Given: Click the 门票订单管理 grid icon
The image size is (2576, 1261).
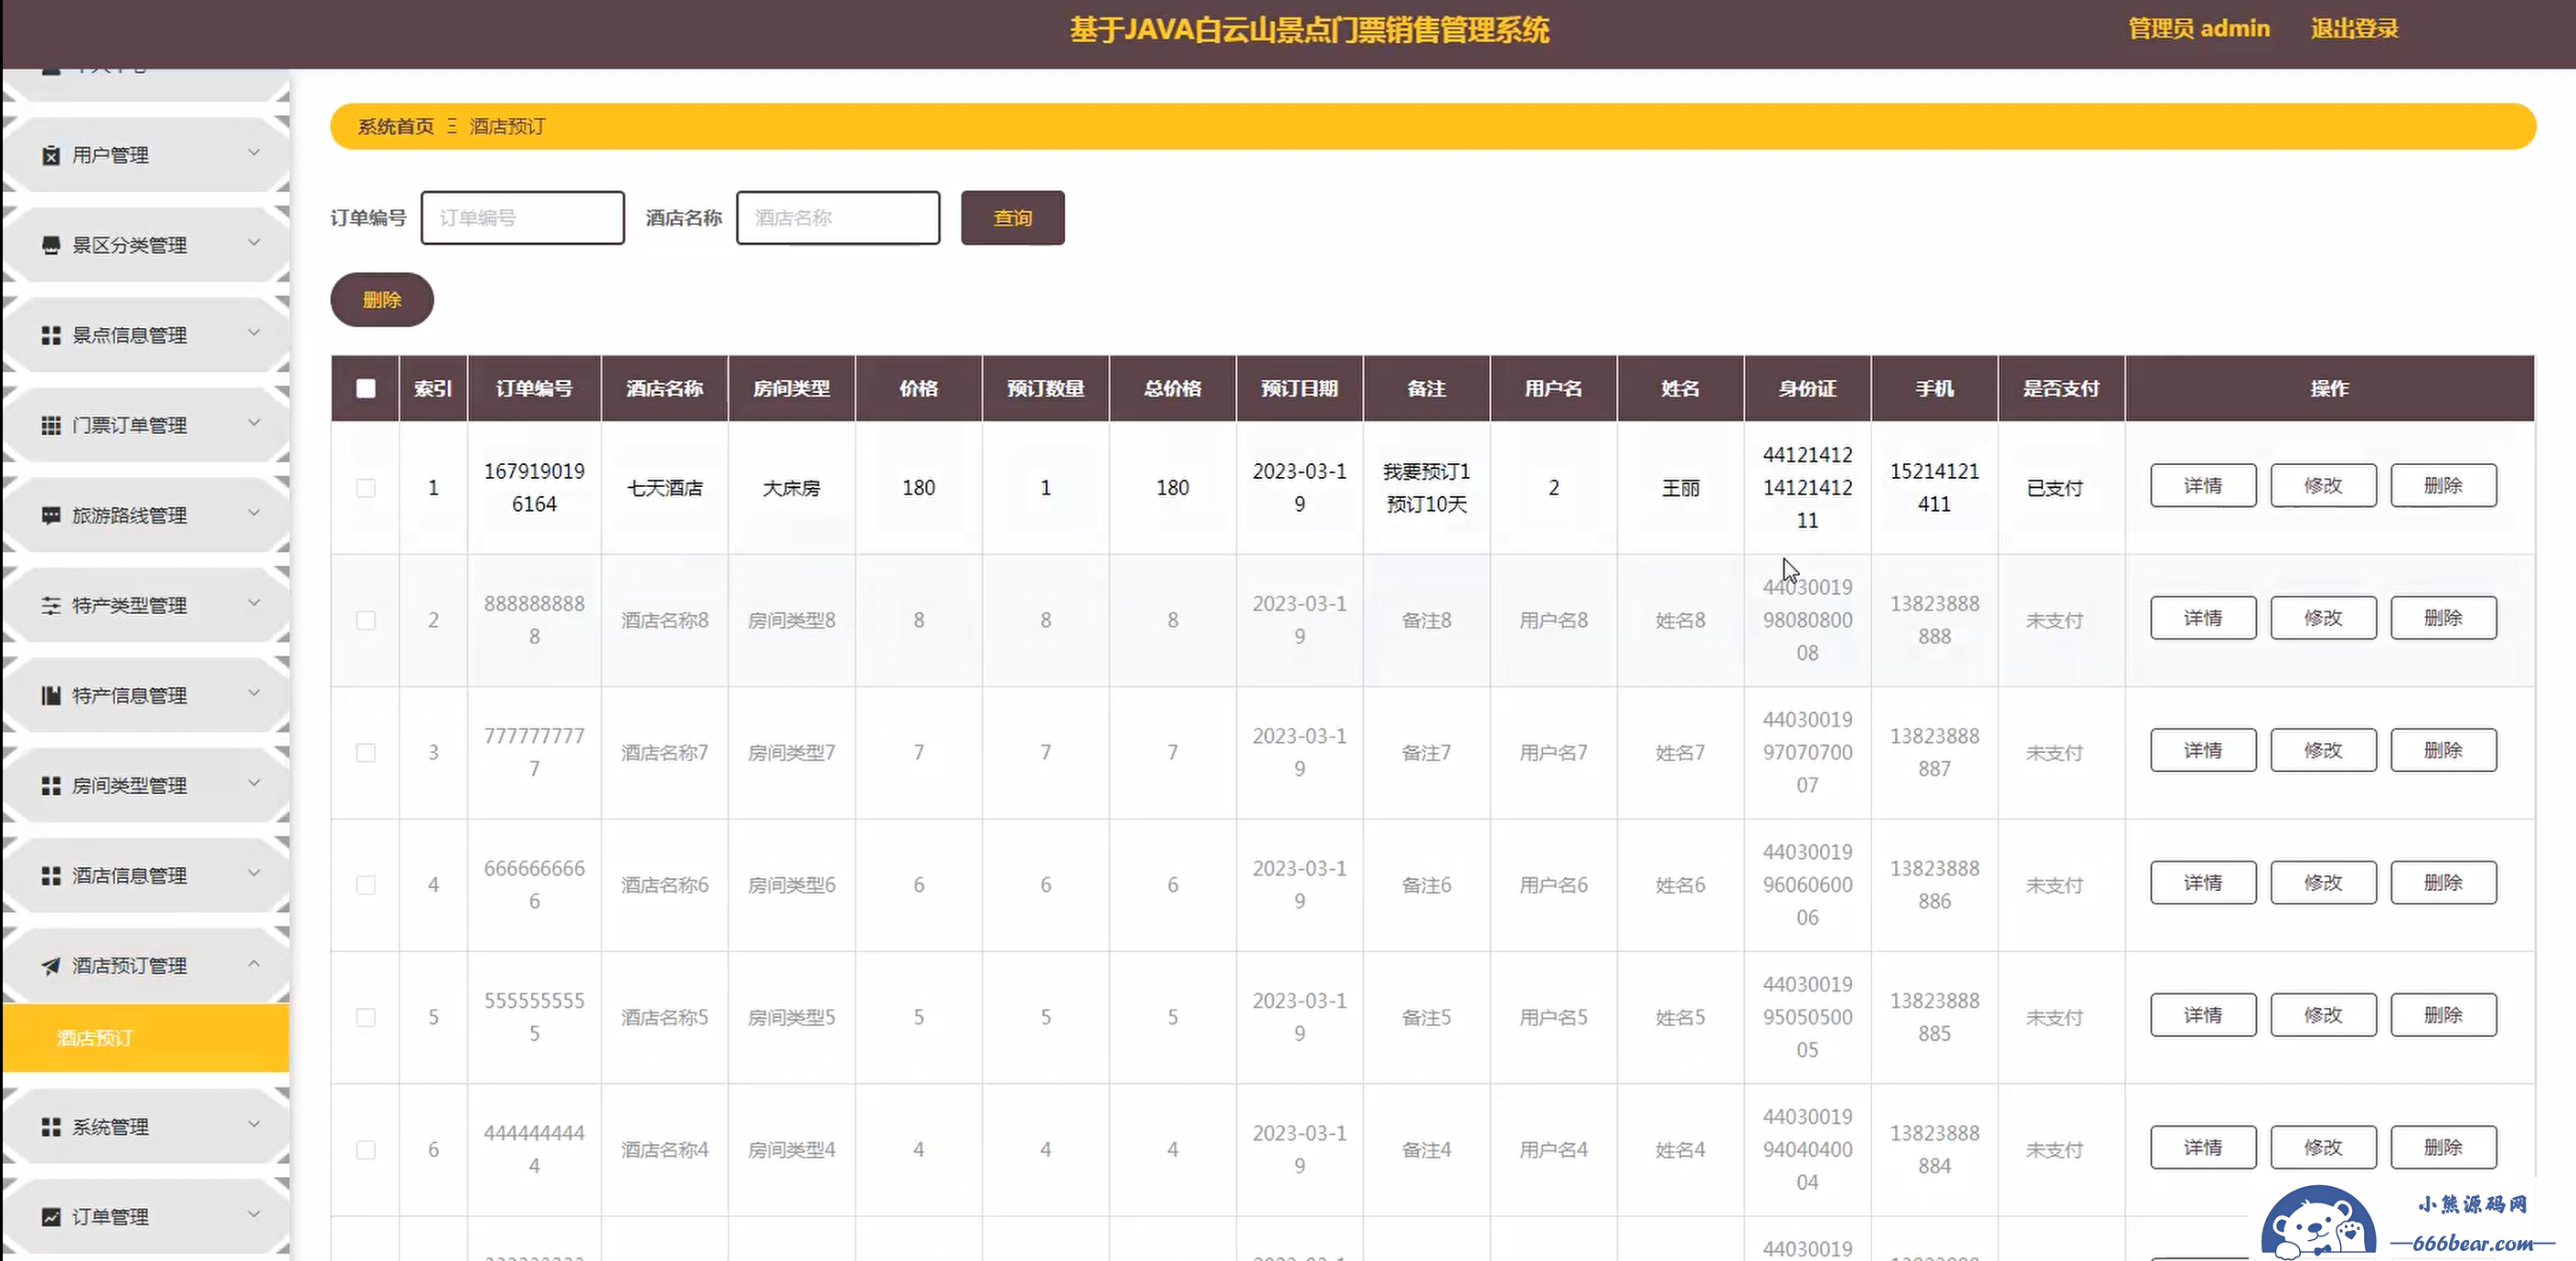Looking at the screenshot, I should (51, 425).
